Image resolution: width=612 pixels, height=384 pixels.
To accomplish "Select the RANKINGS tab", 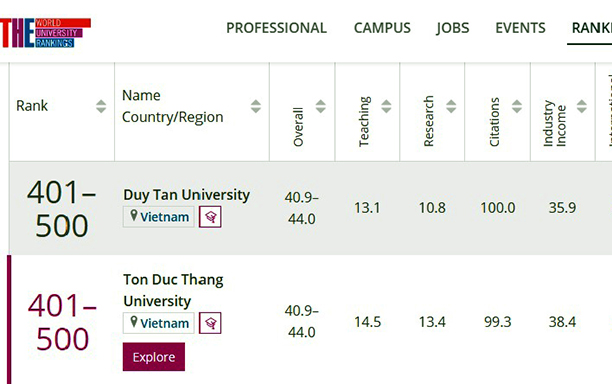I will click(591, 28).
